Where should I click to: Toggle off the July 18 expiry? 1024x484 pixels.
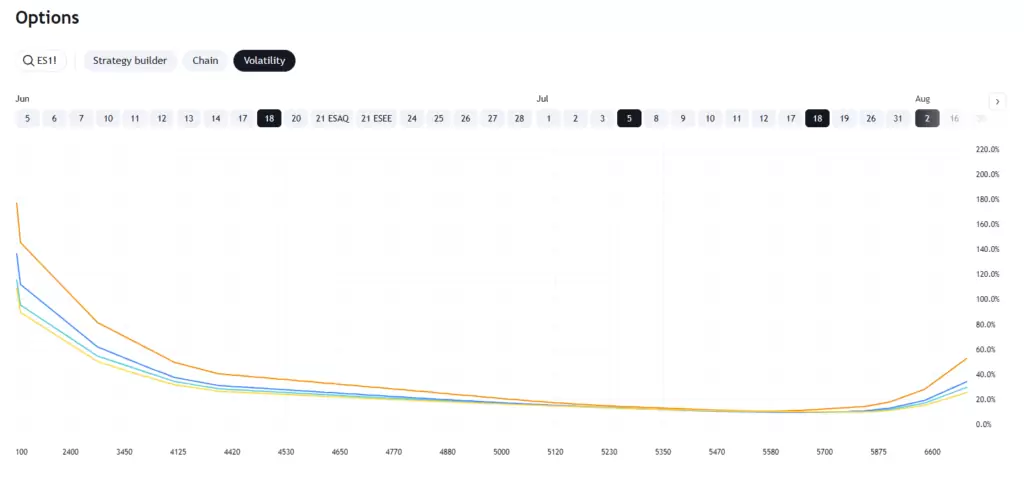(817, 118)
